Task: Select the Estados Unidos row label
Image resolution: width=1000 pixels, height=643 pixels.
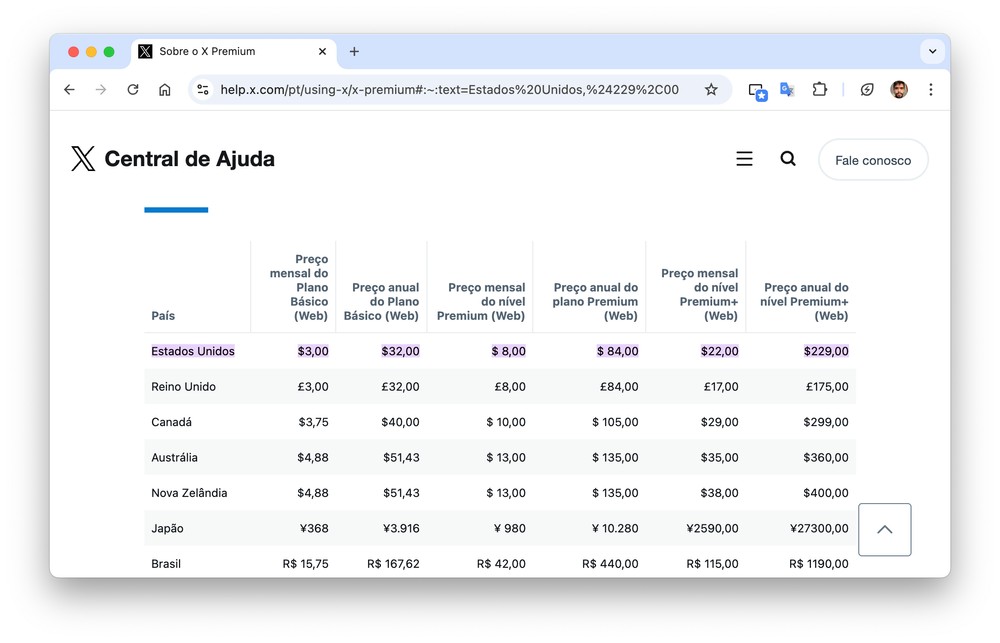Action: pyautogui.click(x=193, y=351)
